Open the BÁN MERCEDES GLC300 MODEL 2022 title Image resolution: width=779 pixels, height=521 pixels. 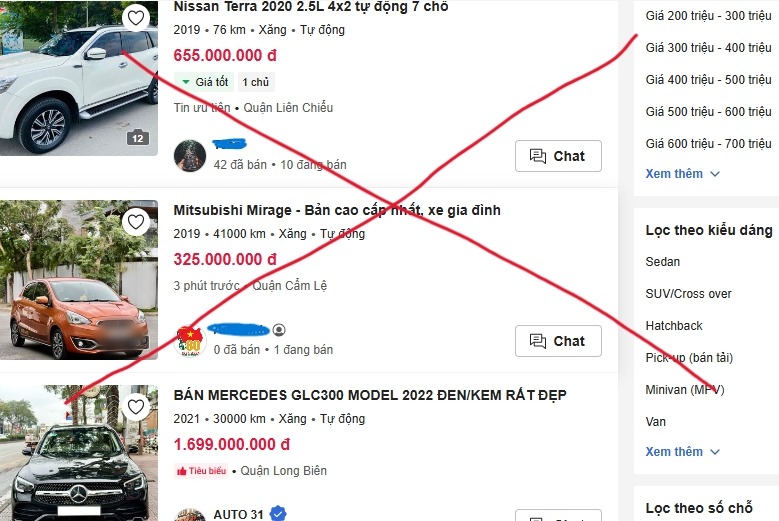370,395
